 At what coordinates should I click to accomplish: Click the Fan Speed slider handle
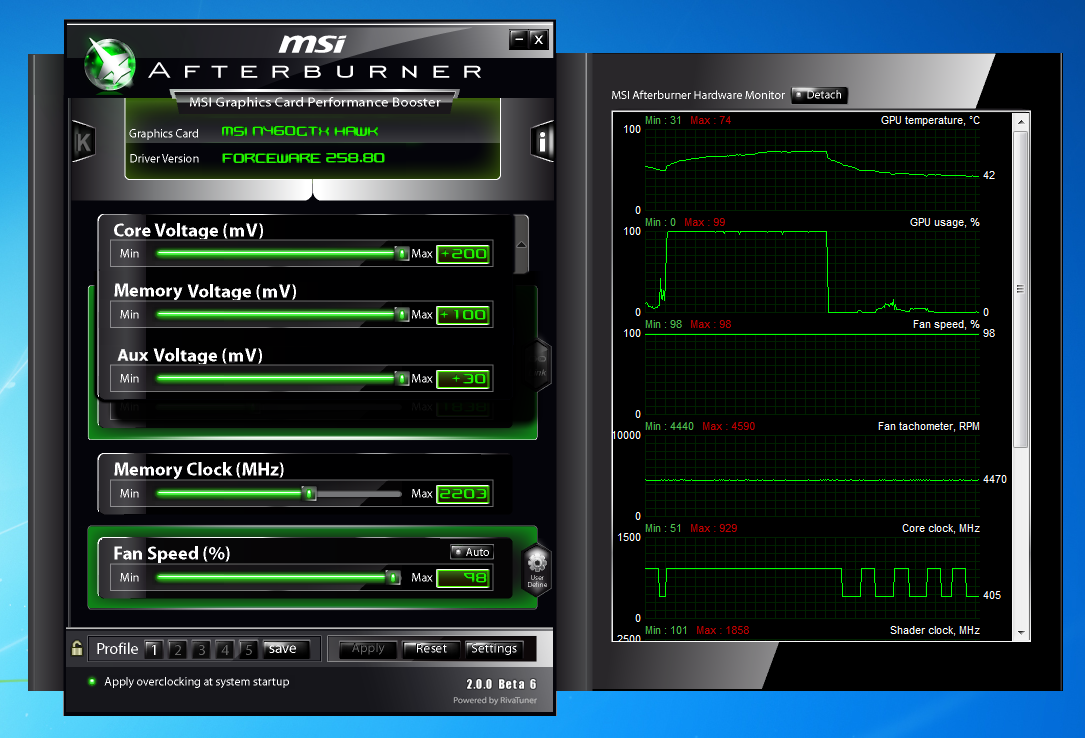[393, 578]
